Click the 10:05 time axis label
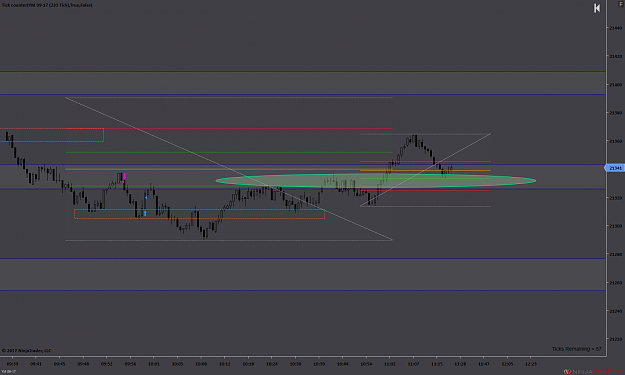The image size is (625, 375). [x=177, y=364]
